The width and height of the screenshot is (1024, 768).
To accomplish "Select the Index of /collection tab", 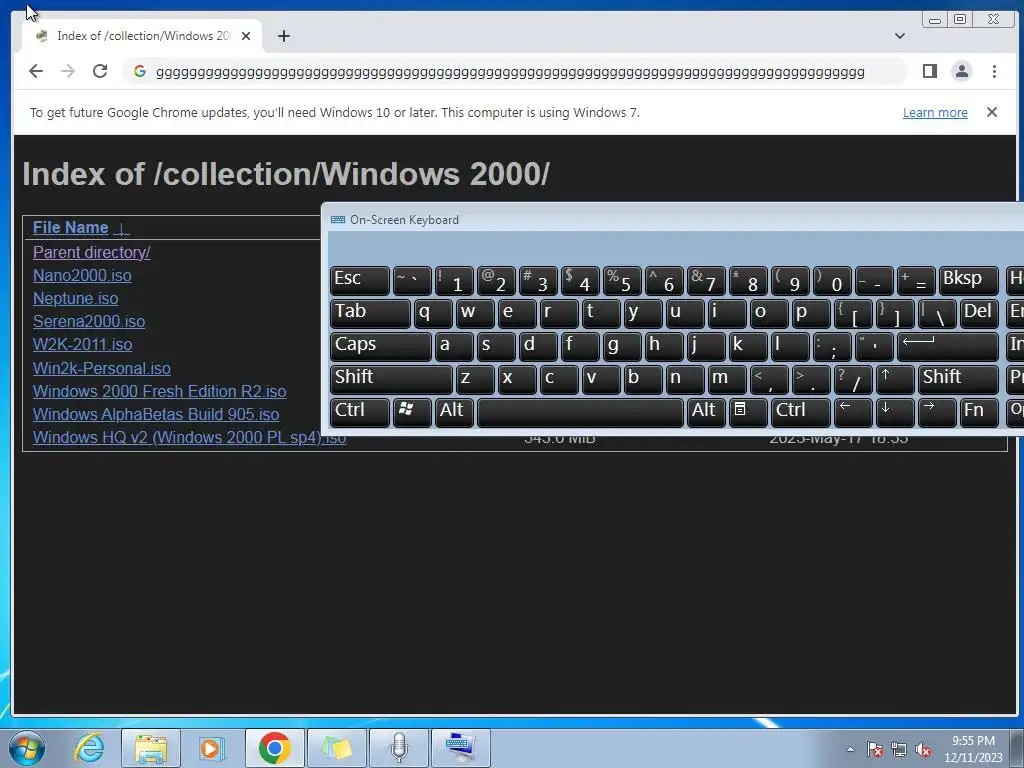I will [x=142, y=36].
